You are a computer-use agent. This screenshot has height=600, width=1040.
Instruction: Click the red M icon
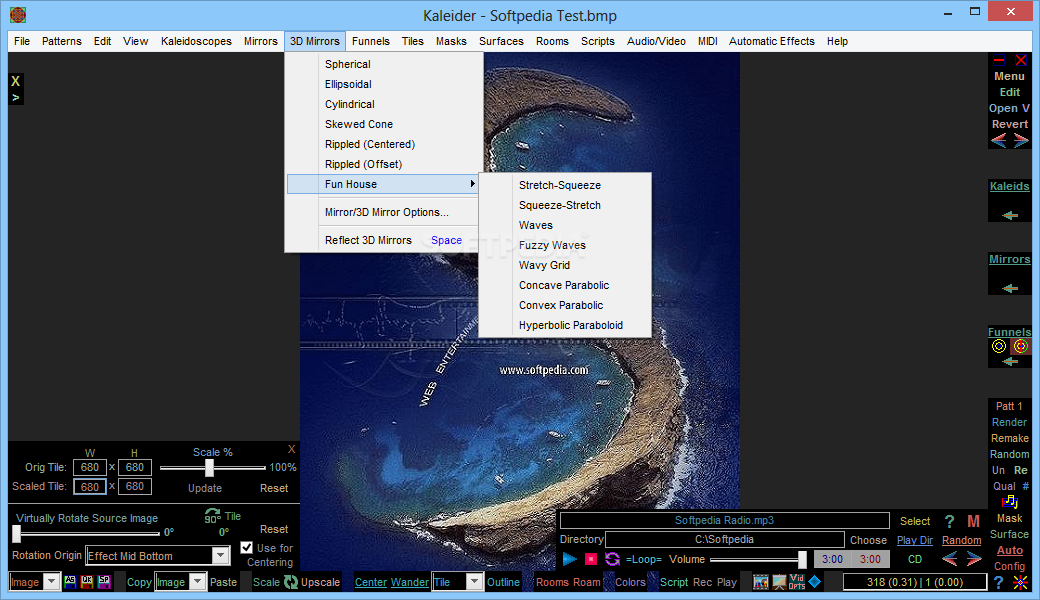(973, 521)
